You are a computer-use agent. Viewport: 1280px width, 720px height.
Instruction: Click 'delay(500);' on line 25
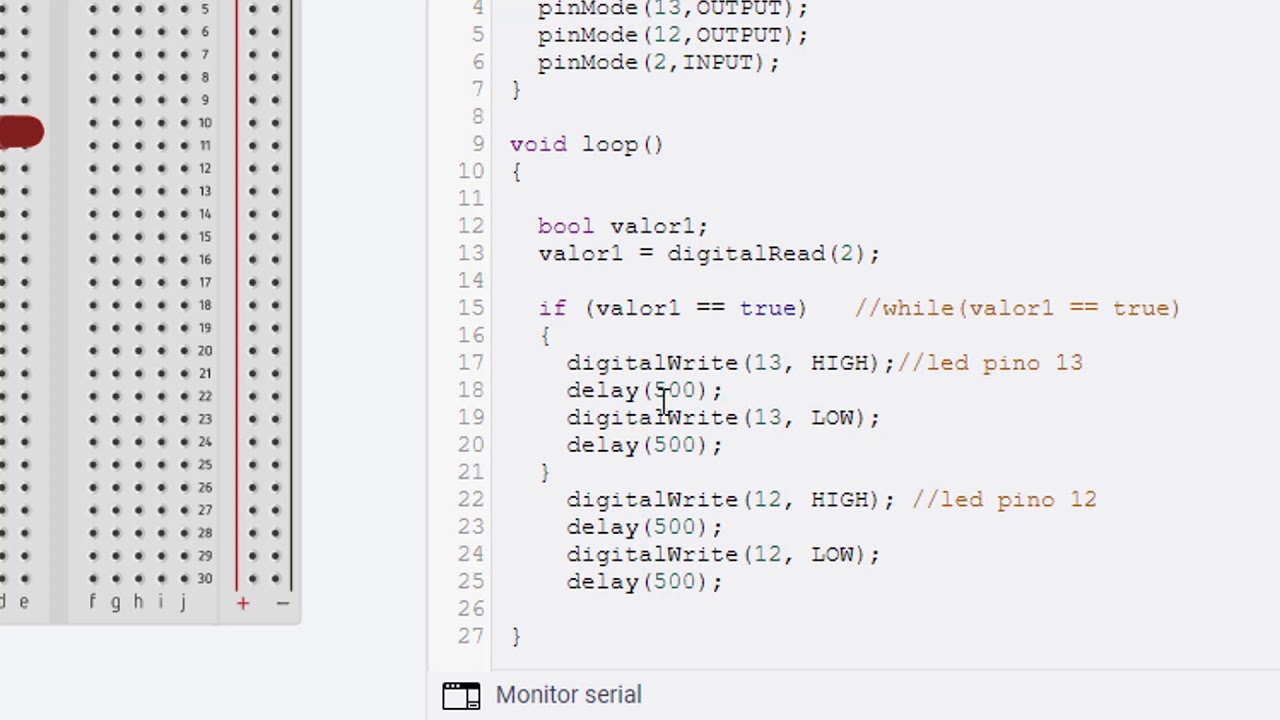click(644, 581)
